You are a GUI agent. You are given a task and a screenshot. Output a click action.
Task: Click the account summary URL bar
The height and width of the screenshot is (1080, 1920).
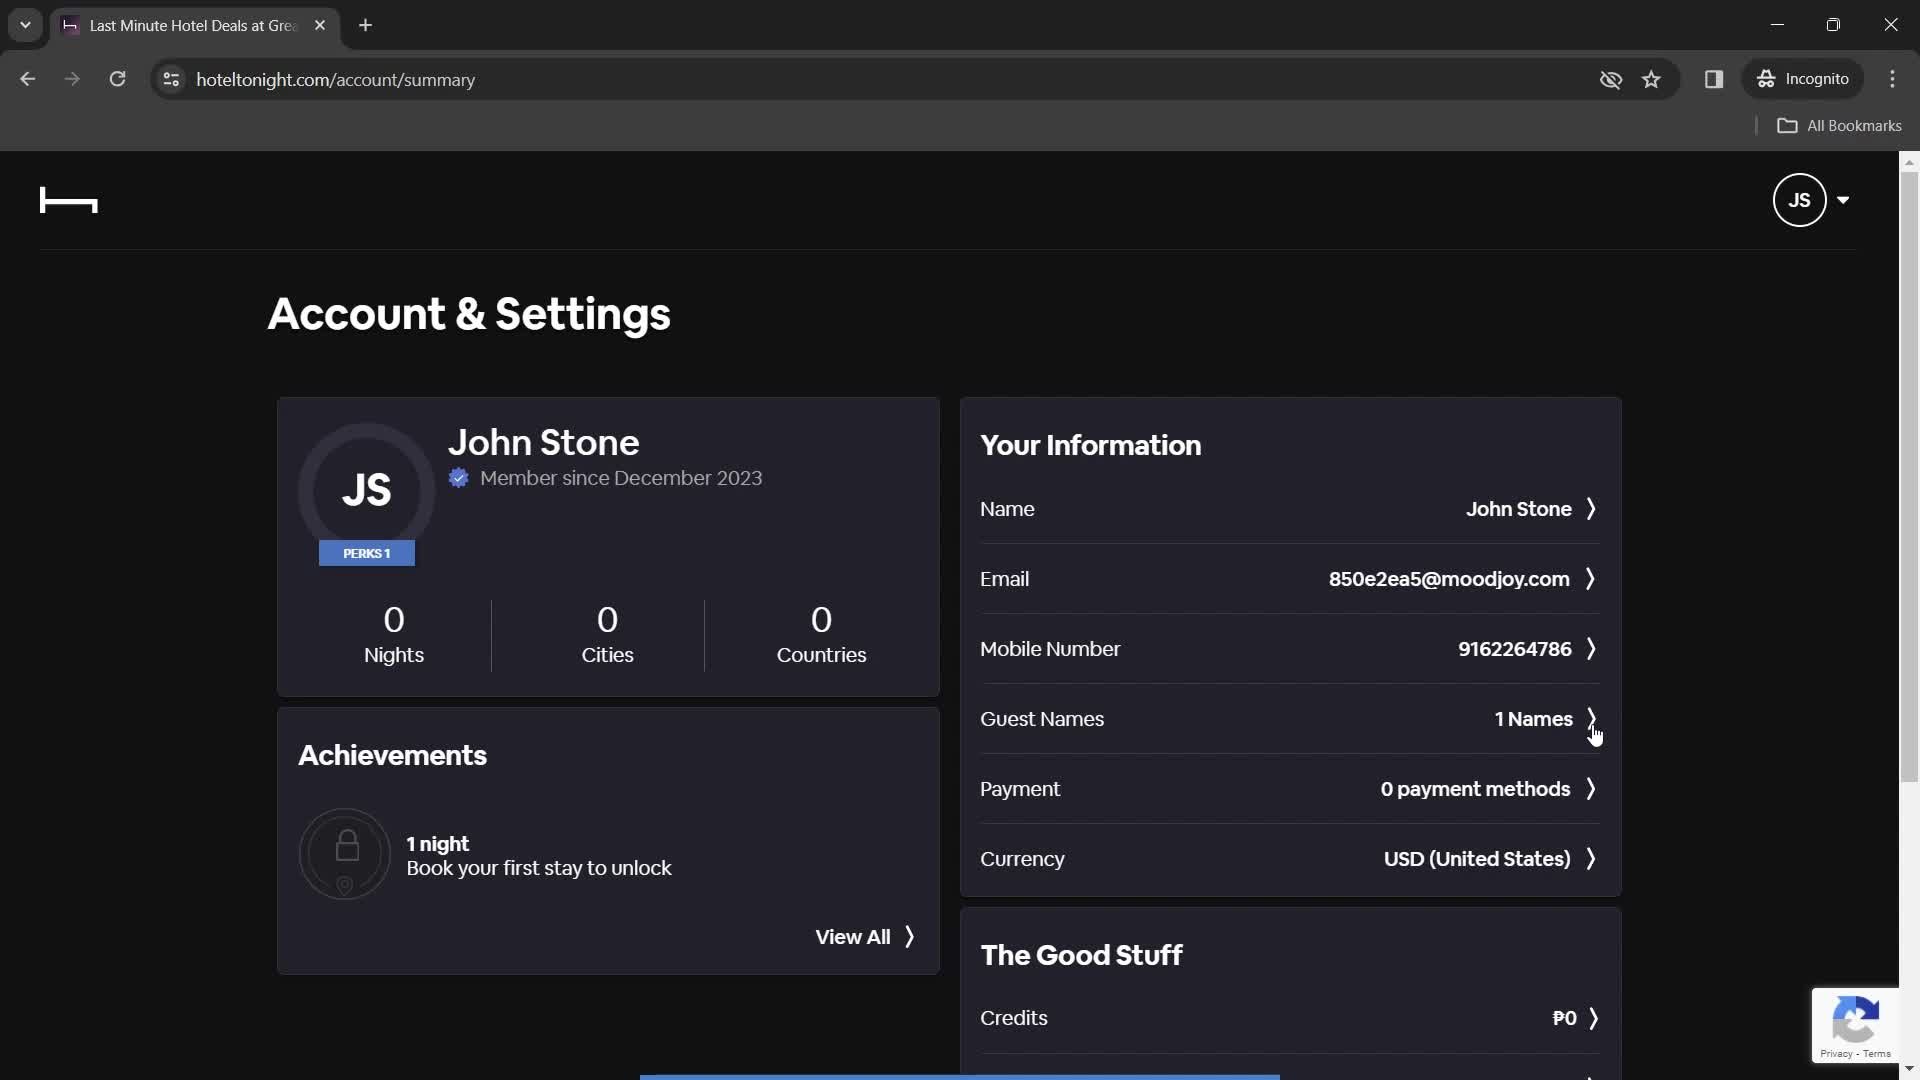click(335, 79)
